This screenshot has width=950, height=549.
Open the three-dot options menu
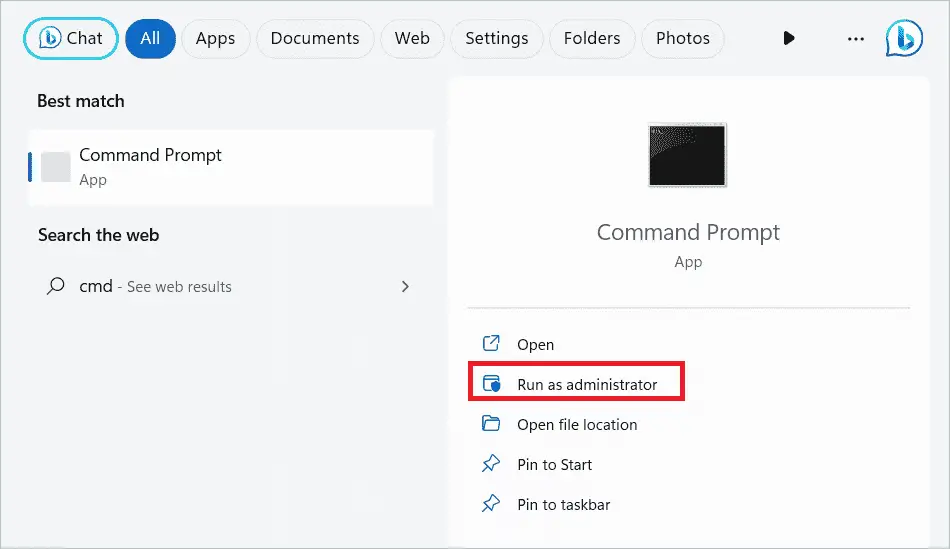pos(855,39)
